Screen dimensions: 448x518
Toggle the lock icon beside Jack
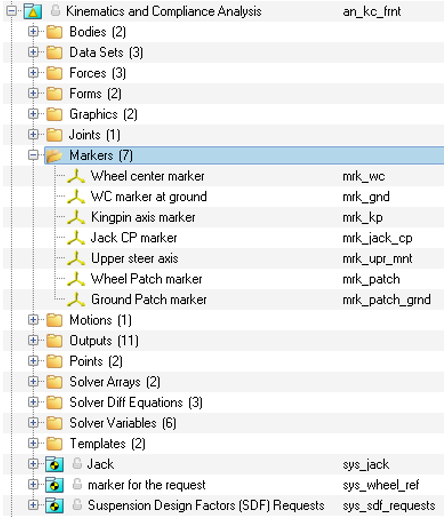77,464
